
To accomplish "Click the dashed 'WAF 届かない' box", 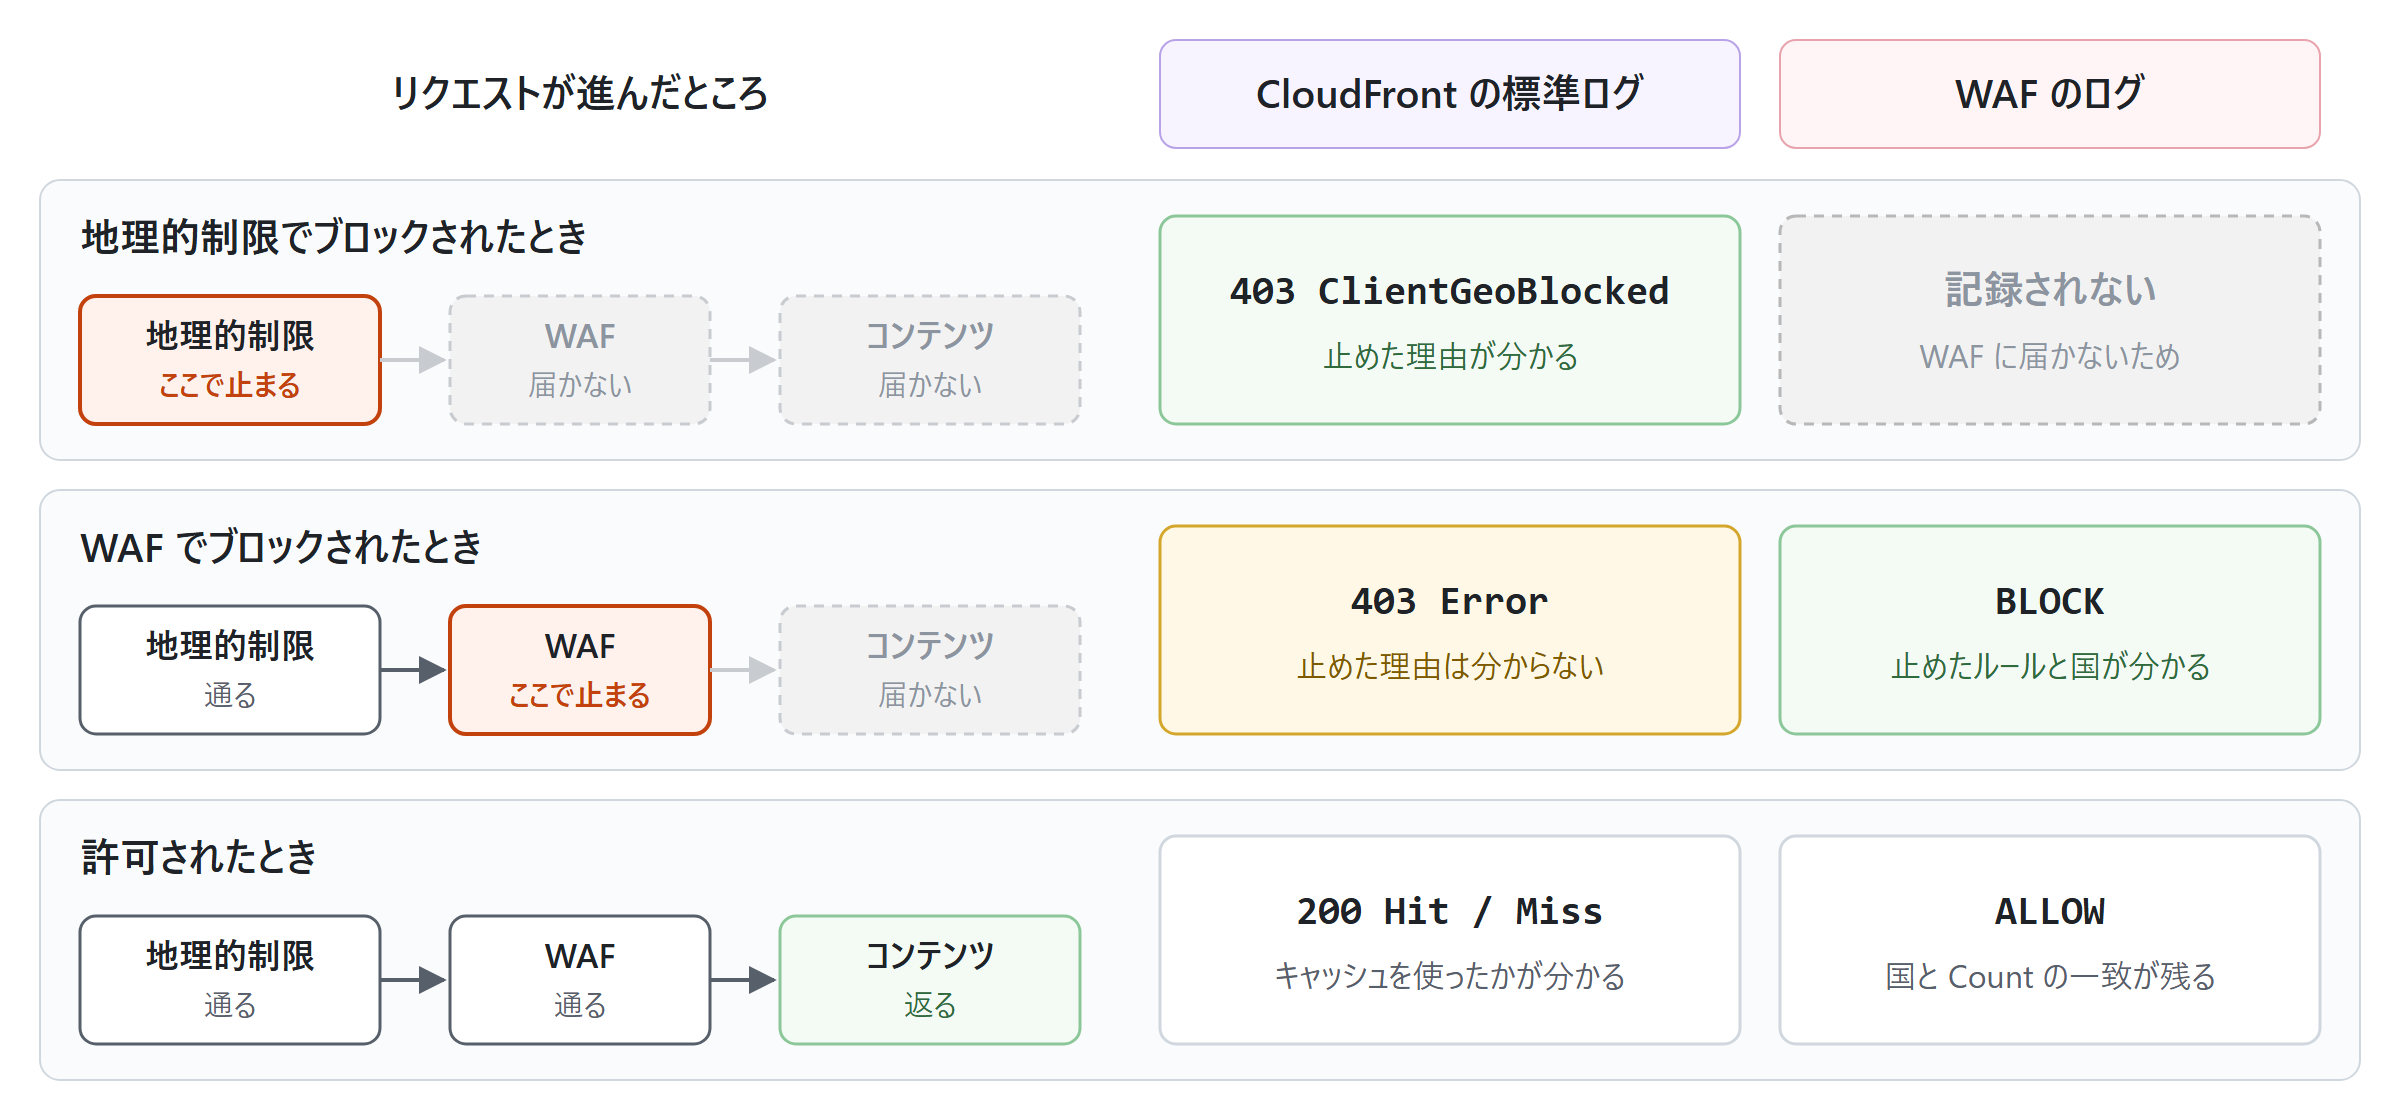I will [x=580, y=360].
